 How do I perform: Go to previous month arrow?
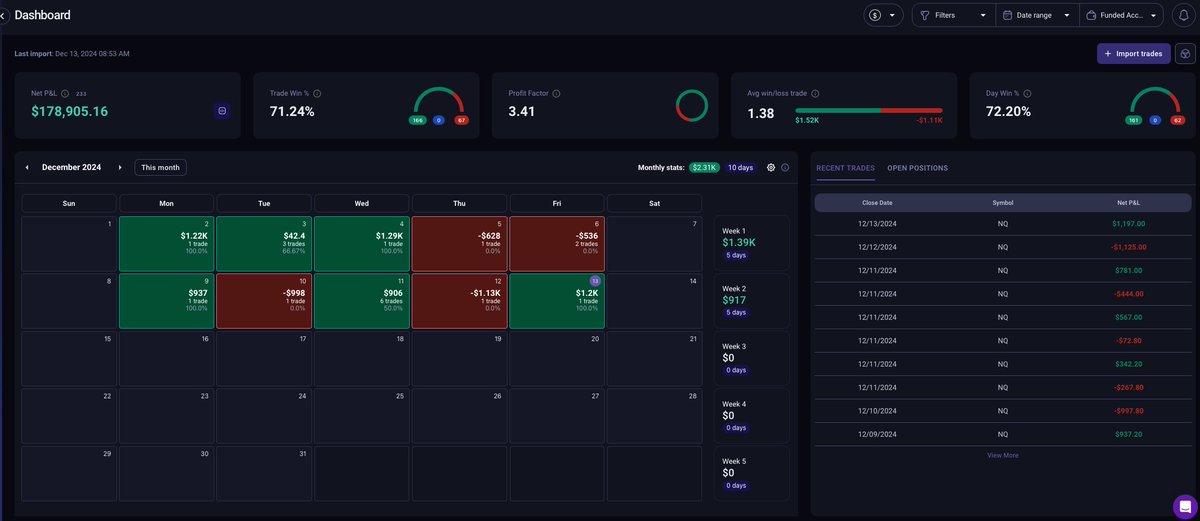click(x=27, y=168)
